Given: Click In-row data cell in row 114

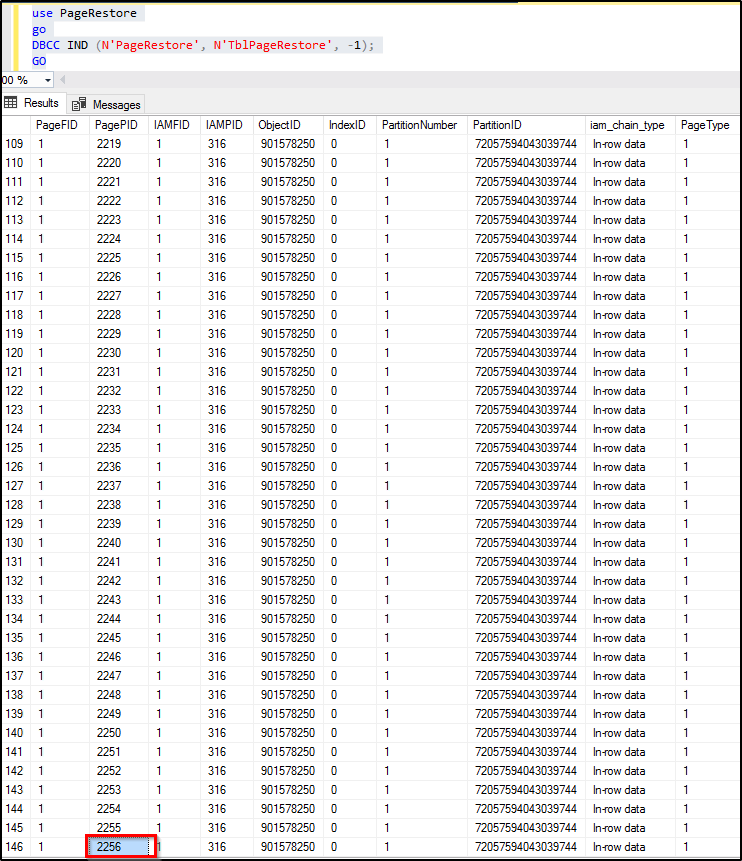Looking at the screenshot, I should [630, 239].
